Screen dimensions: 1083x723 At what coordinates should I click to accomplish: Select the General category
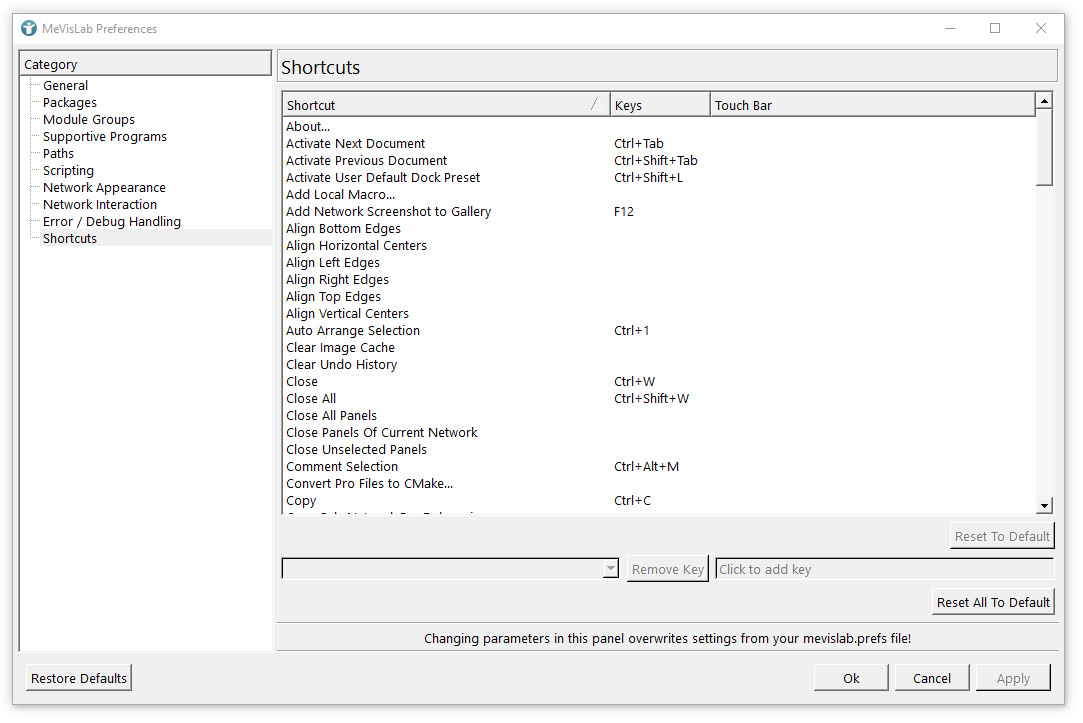(x=65, y=86)
